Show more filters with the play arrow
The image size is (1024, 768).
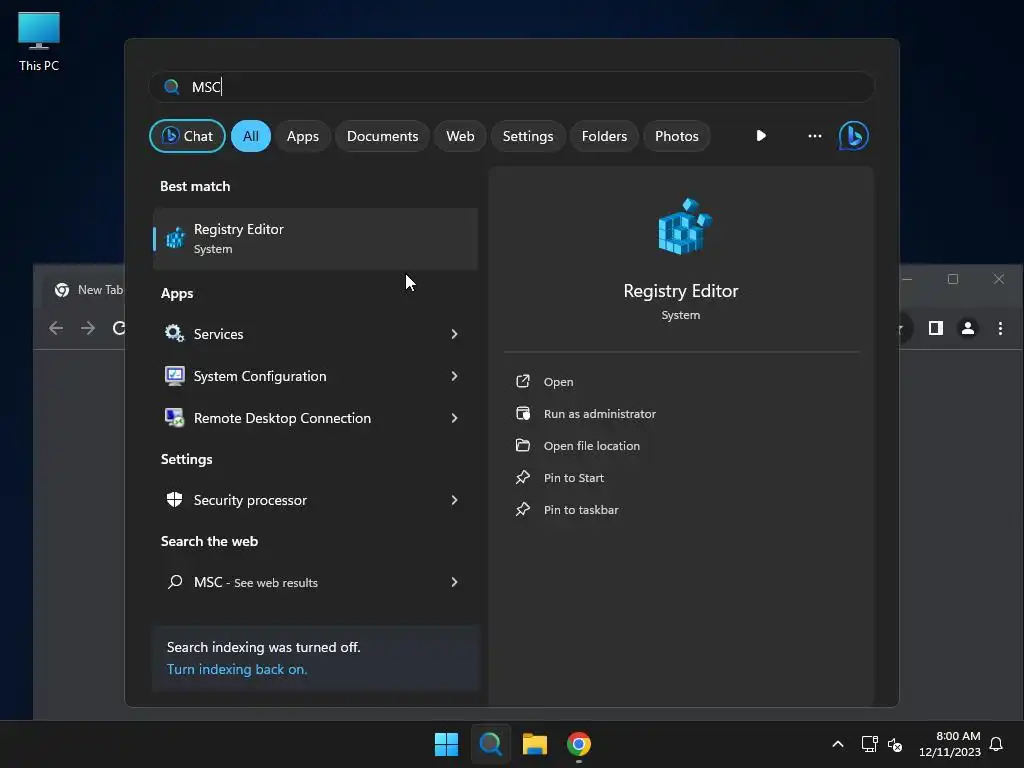click(761, 136)
